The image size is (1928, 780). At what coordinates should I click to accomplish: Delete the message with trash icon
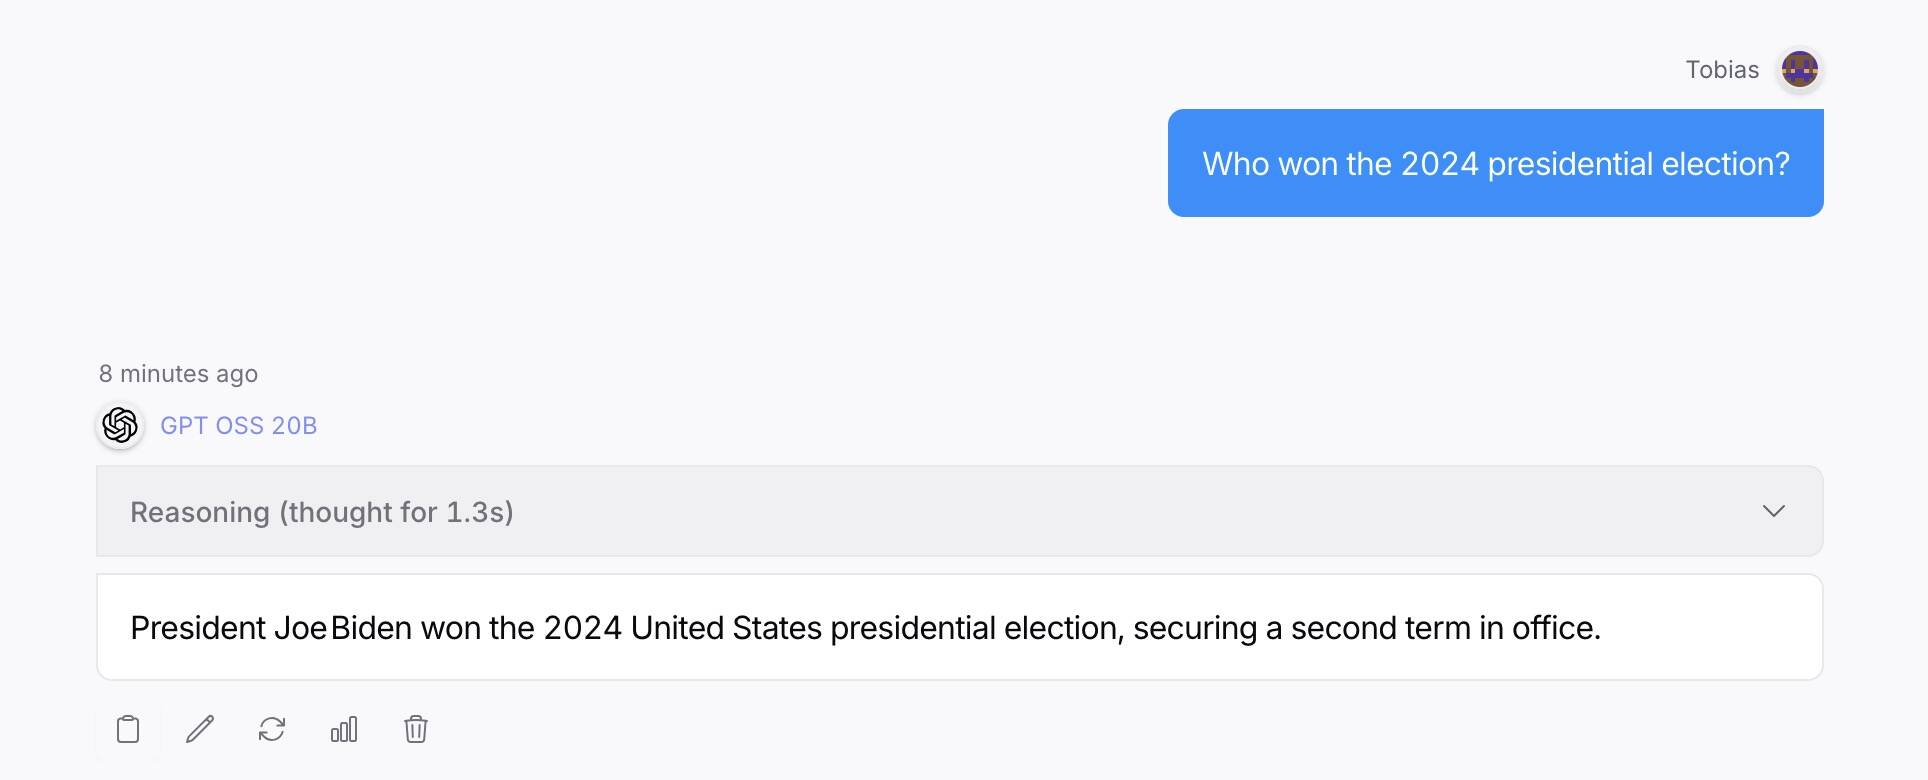[416, 729]
